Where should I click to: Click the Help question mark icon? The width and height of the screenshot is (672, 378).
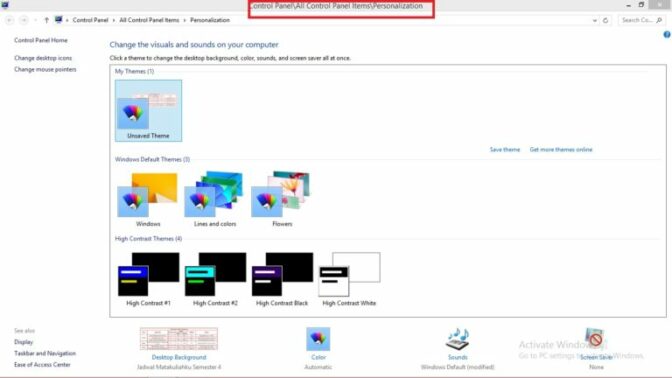tap(667, 35)
